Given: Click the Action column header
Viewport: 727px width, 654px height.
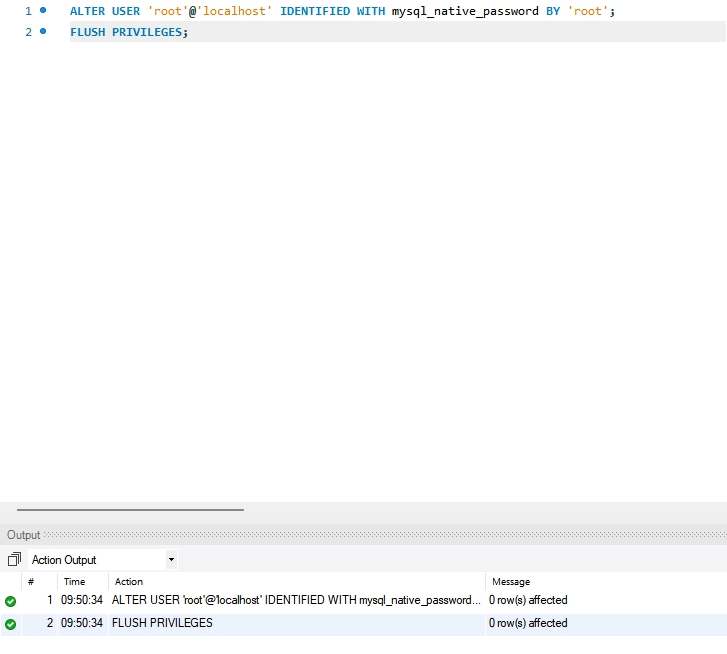Looking at the screenshot, I should 129,581.
